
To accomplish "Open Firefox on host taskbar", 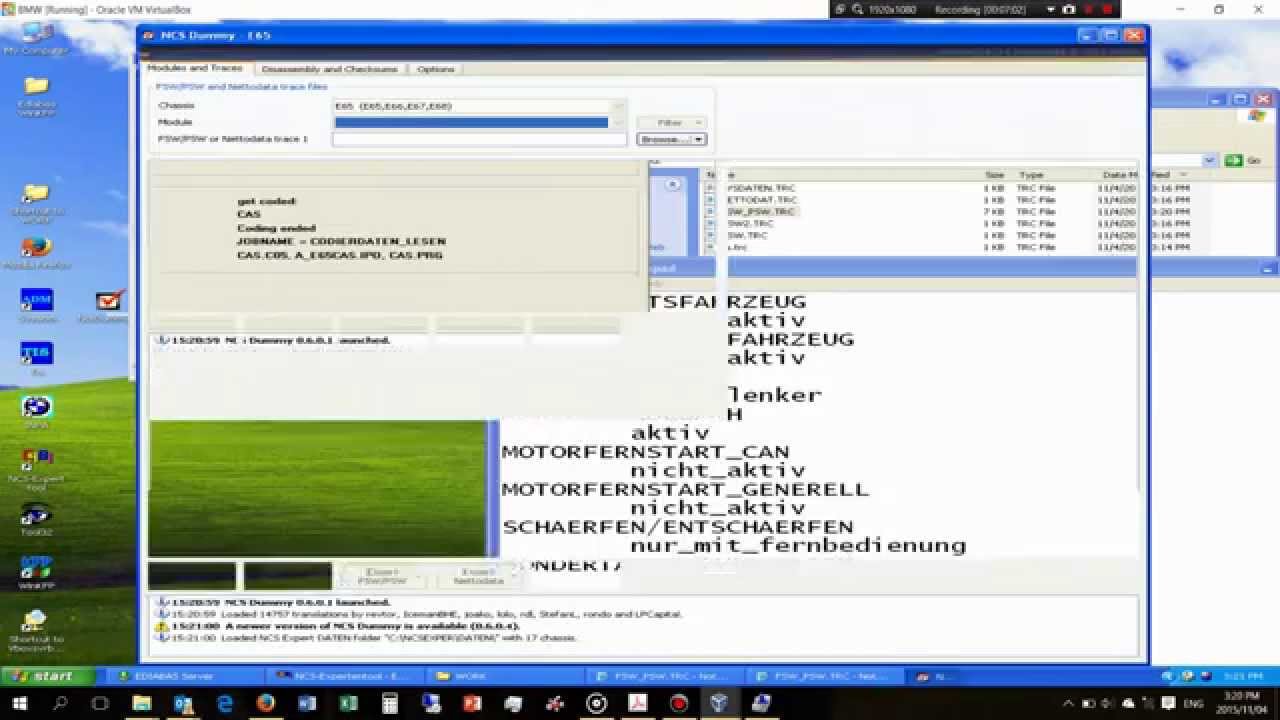I will click(265, 704).
